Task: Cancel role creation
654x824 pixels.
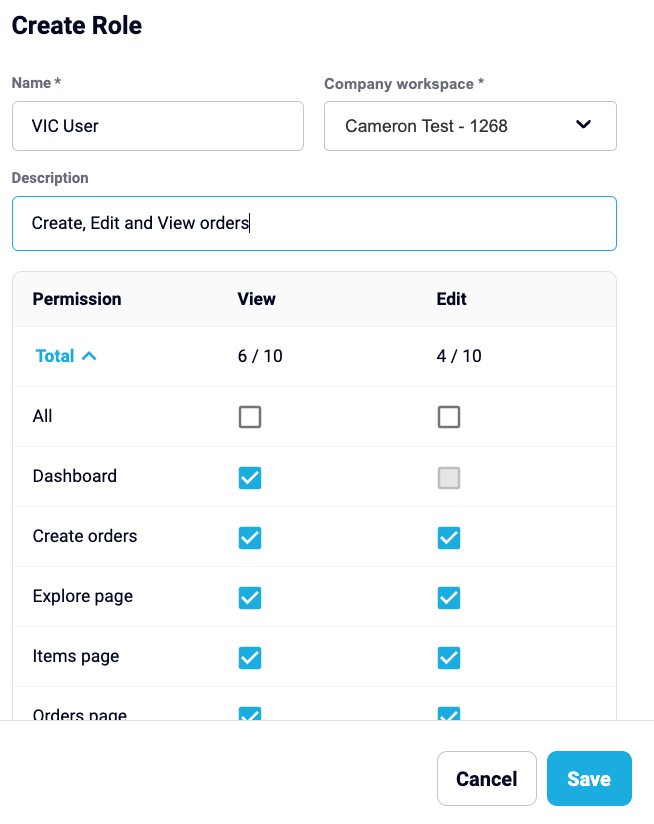Action: click(486, 778)
